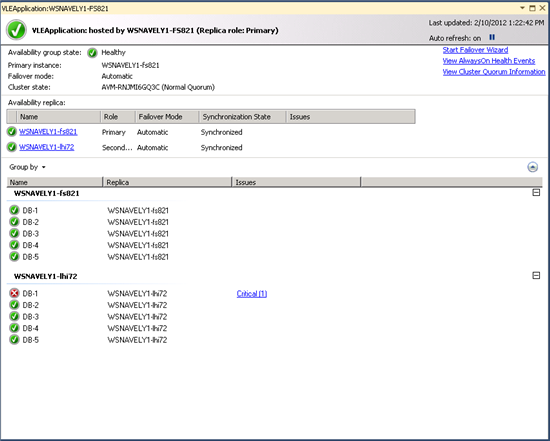The image size is (550, 441).
Task: Click DB-3 green status icon under WSNAVELY1-fs821
Action: 14,233
